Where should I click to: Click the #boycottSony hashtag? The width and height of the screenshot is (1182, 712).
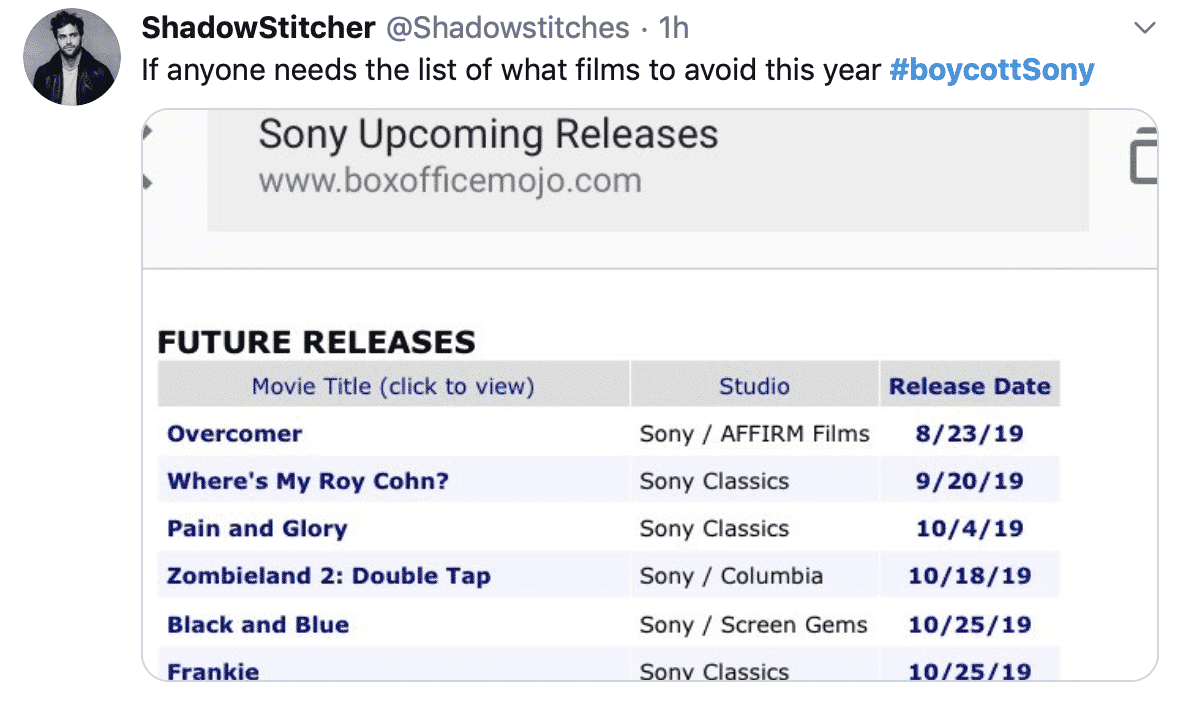click(991, 70)
